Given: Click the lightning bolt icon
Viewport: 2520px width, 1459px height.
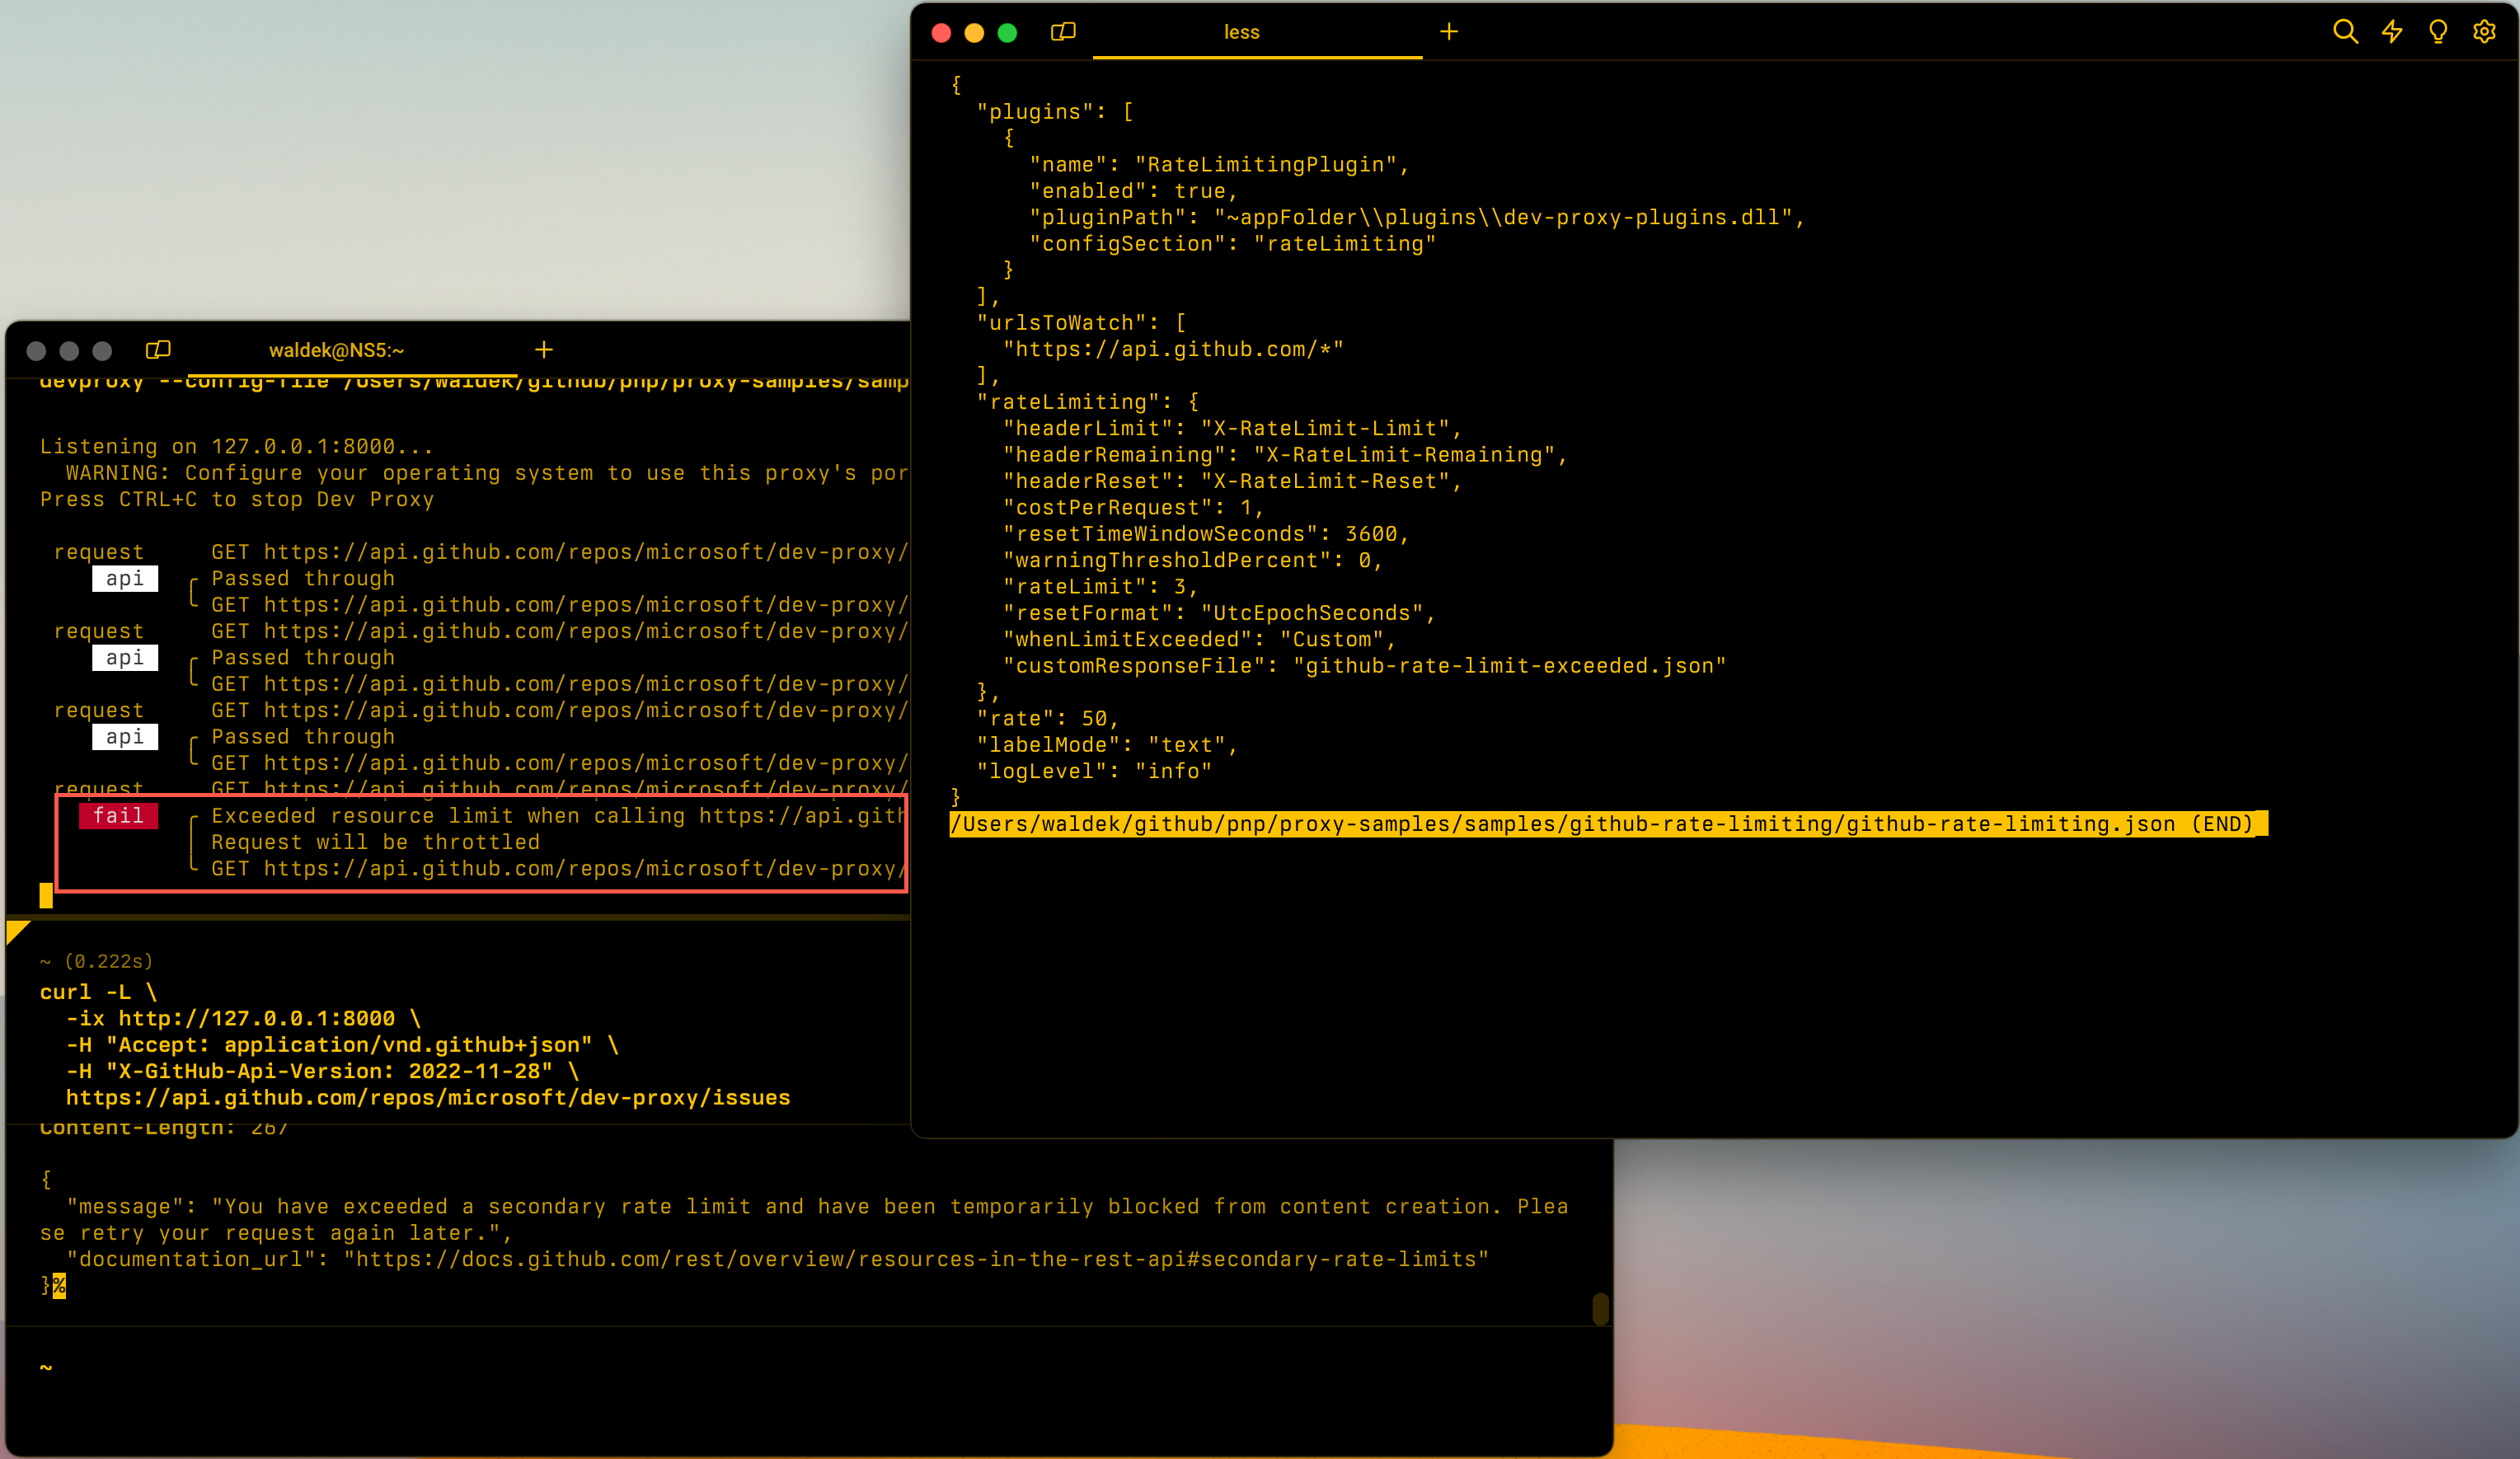Looking at the screenshot, I should pos(2392,32).
